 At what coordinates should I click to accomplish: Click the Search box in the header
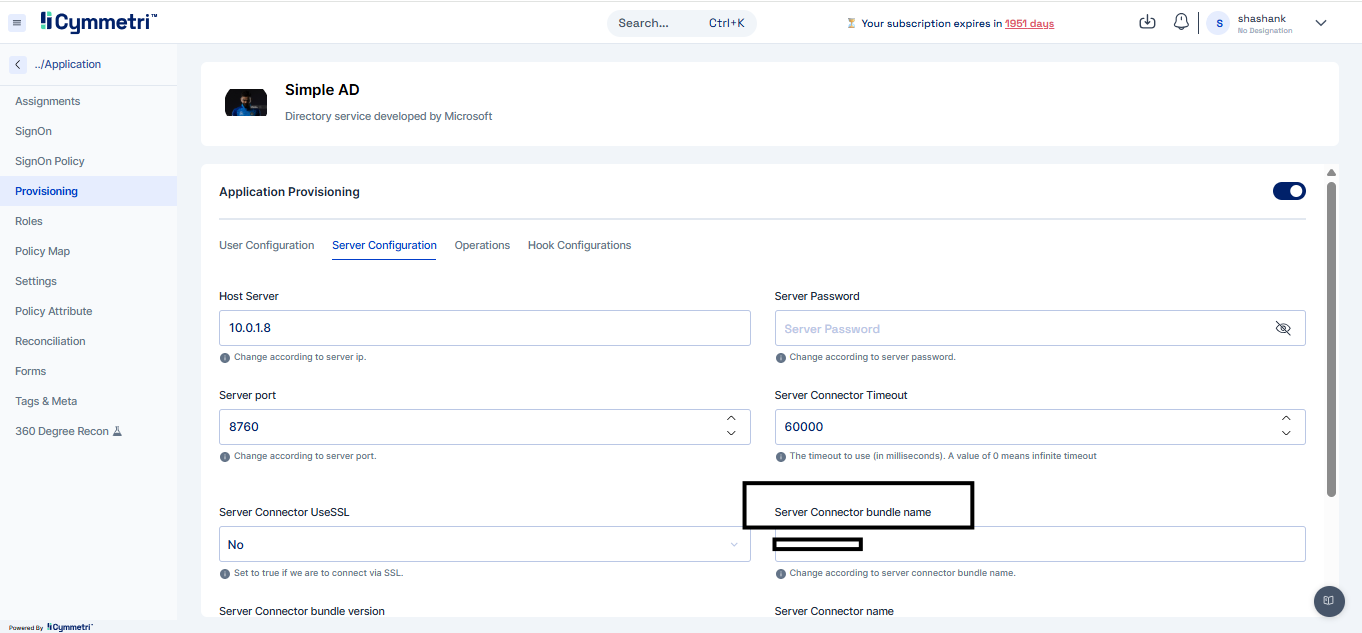681,23
